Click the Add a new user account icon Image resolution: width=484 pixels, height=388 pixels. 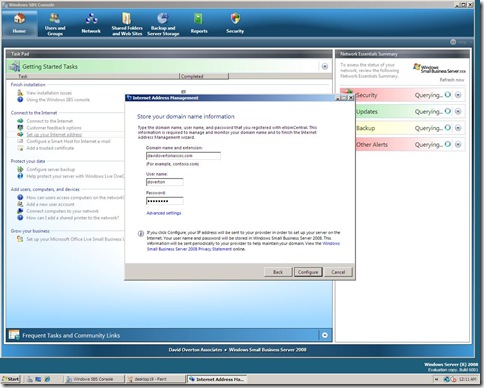click(20, 204)
